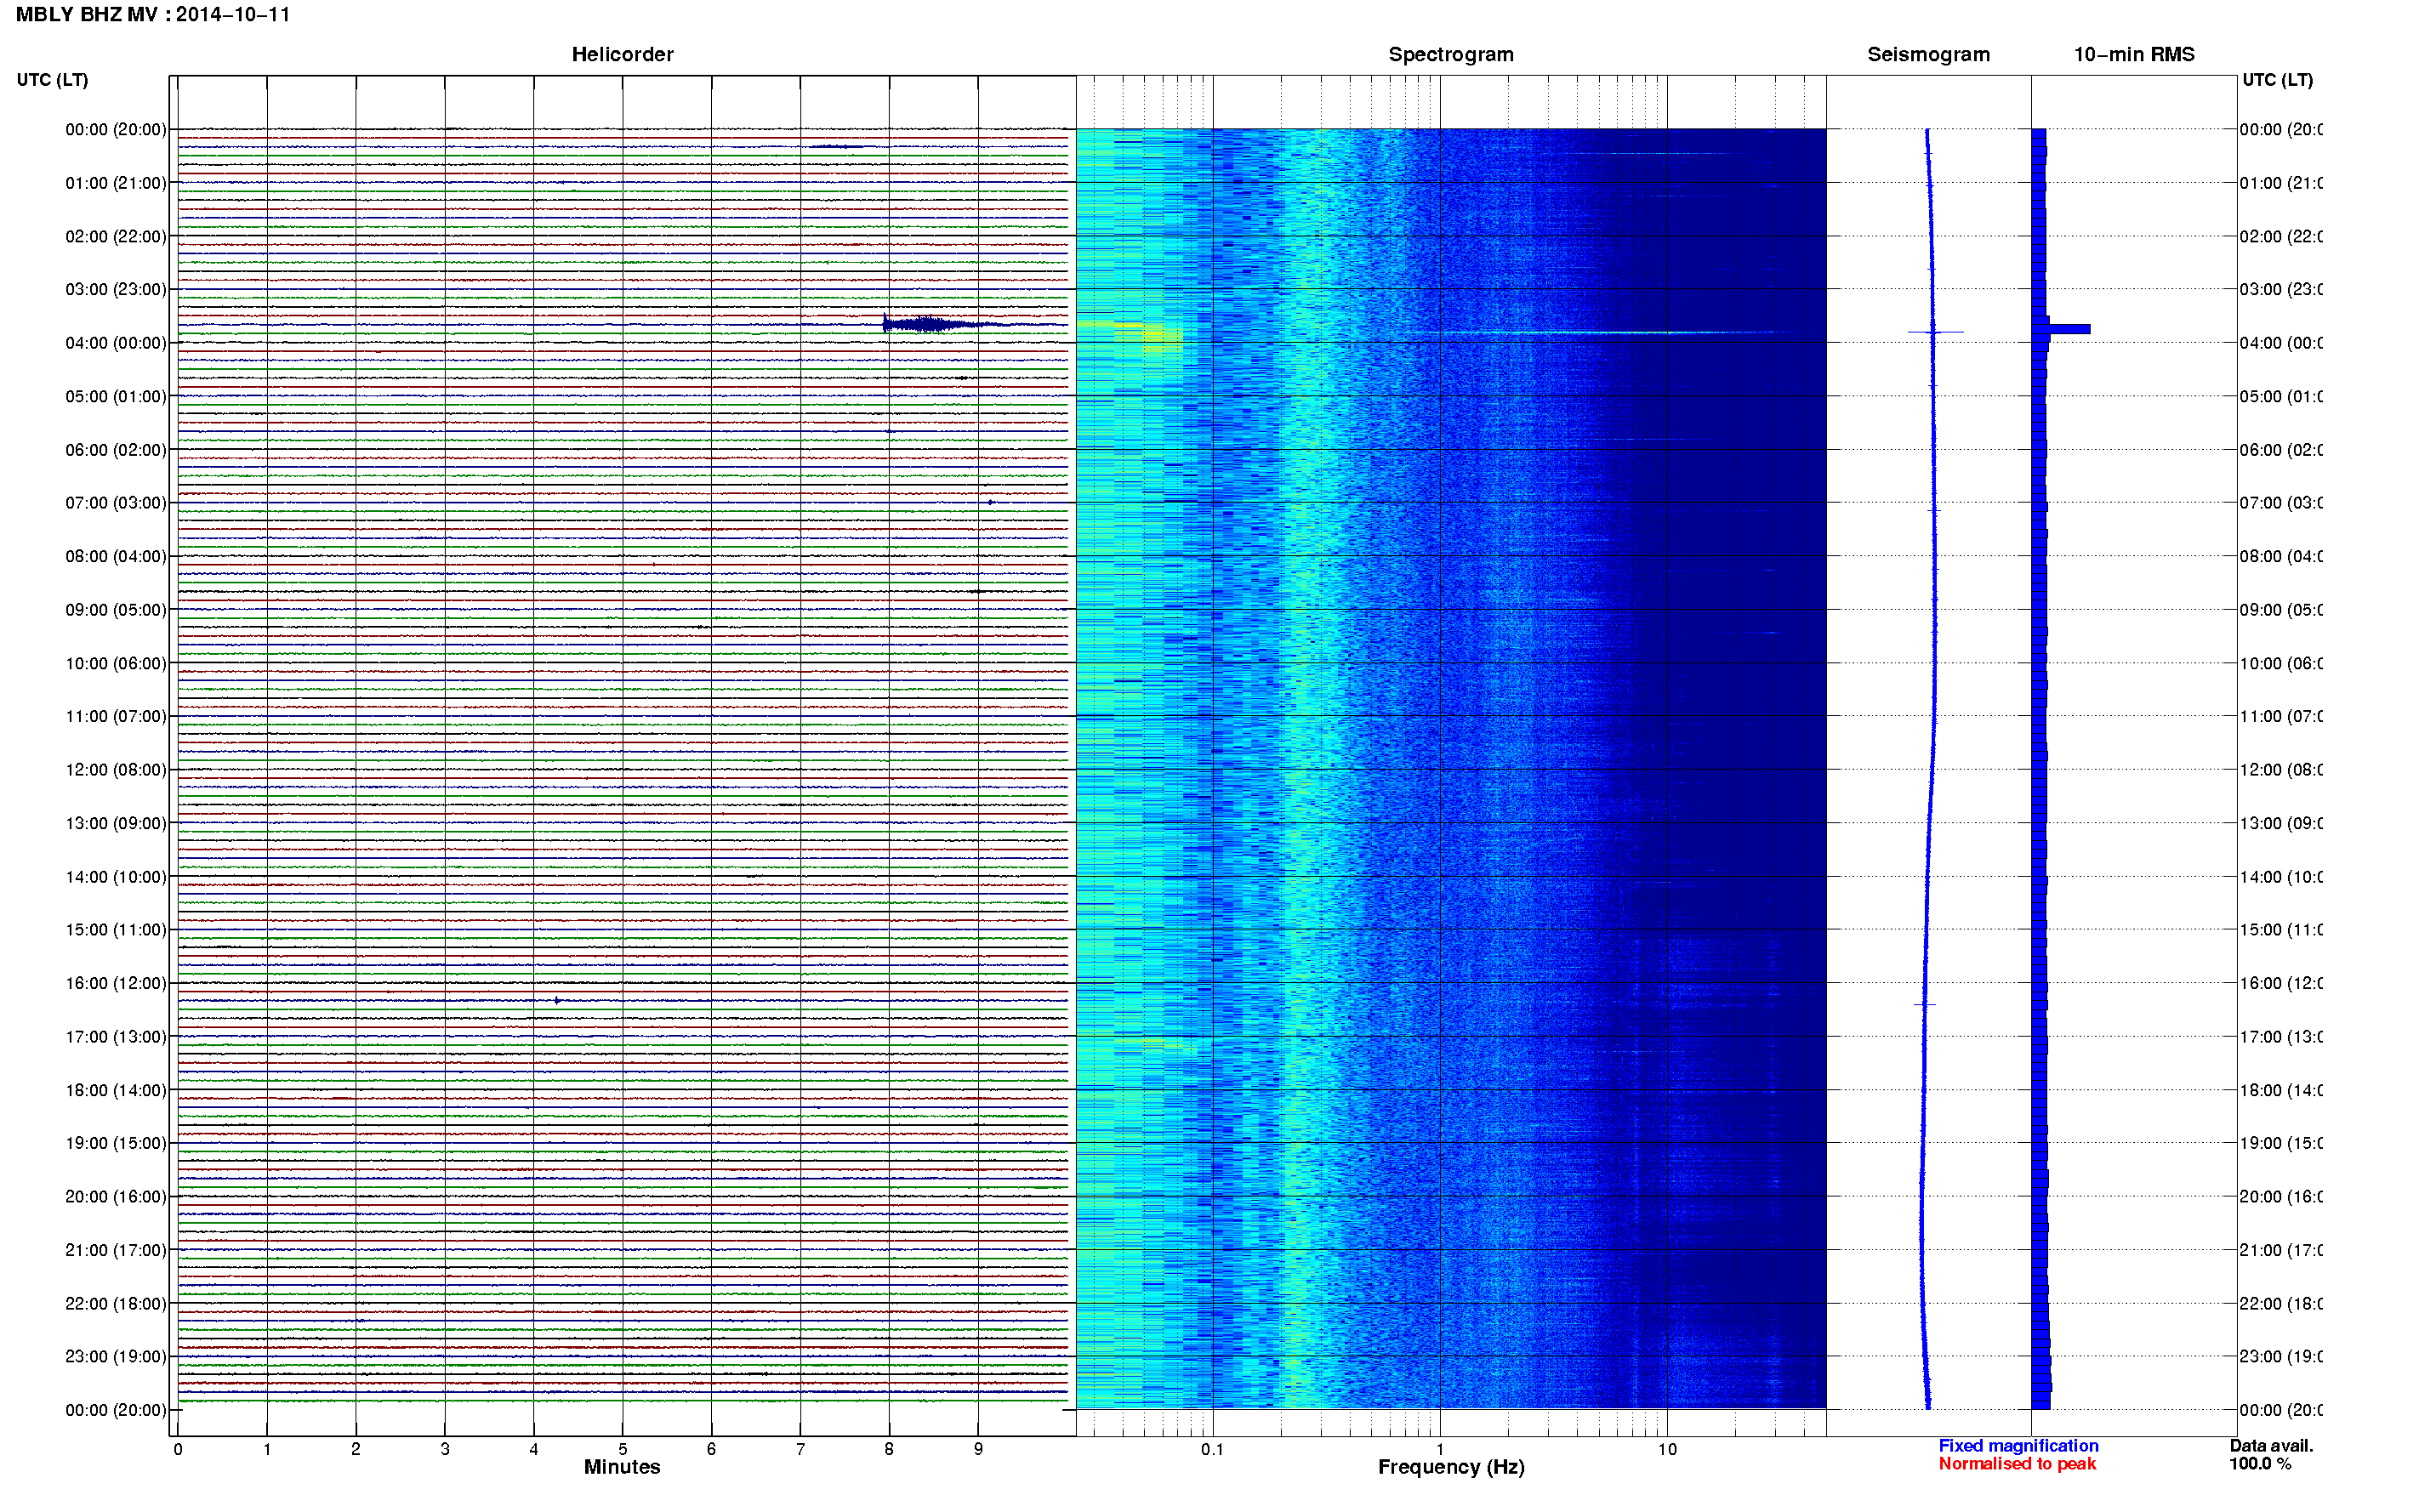Click the Seismogram panel heading
This screenshot has width=2419, height=1512.
click(1928, 55)
